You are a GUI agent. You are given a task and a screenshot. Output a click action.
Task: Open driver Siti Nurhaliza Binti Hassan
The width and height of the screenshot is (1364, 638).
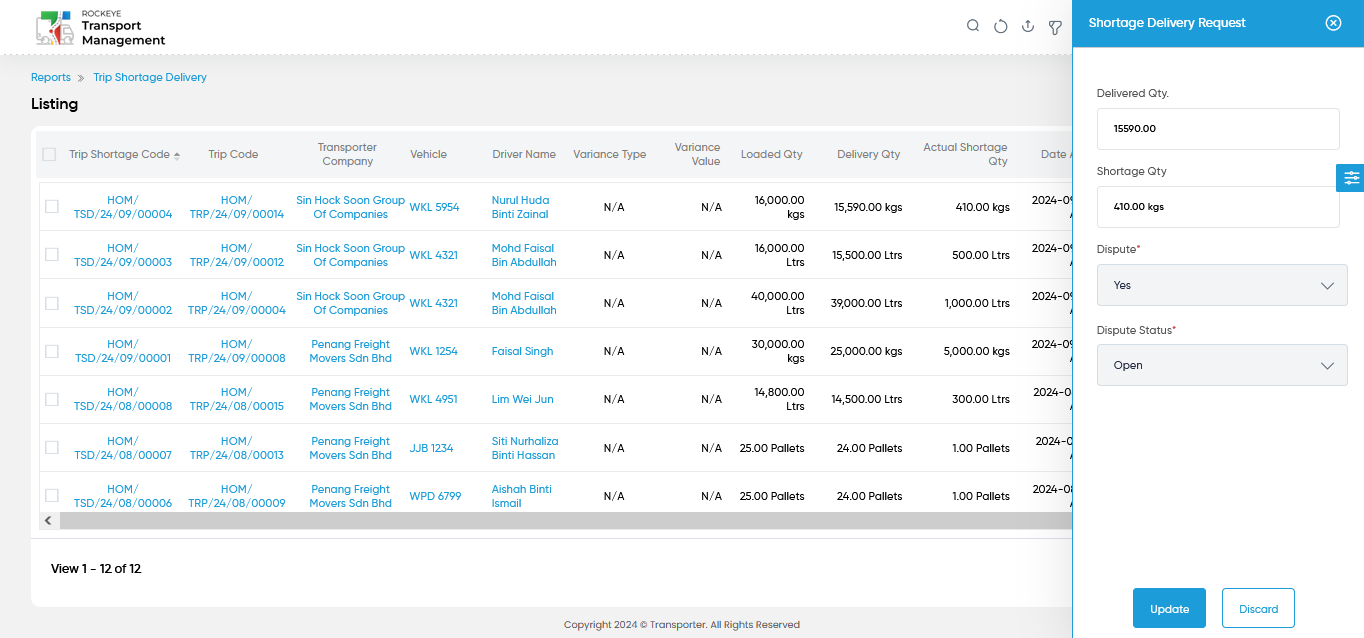(525, 448)
